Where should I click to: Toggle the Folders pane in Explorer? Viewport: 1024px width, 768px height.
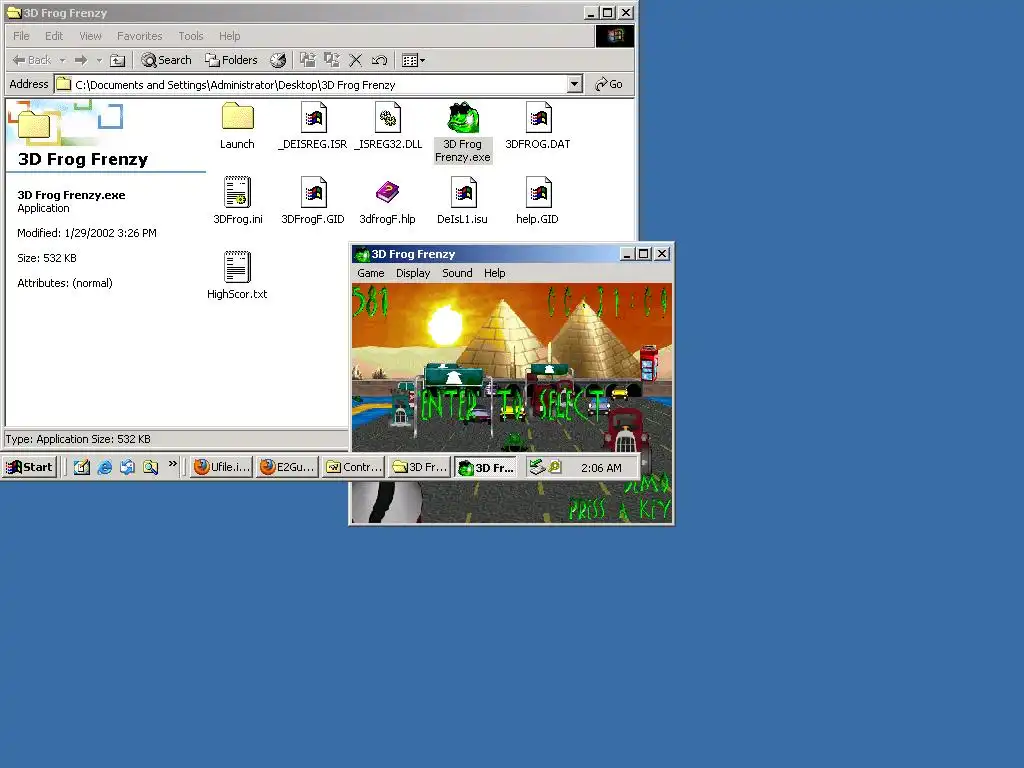(x=231, y=60)
